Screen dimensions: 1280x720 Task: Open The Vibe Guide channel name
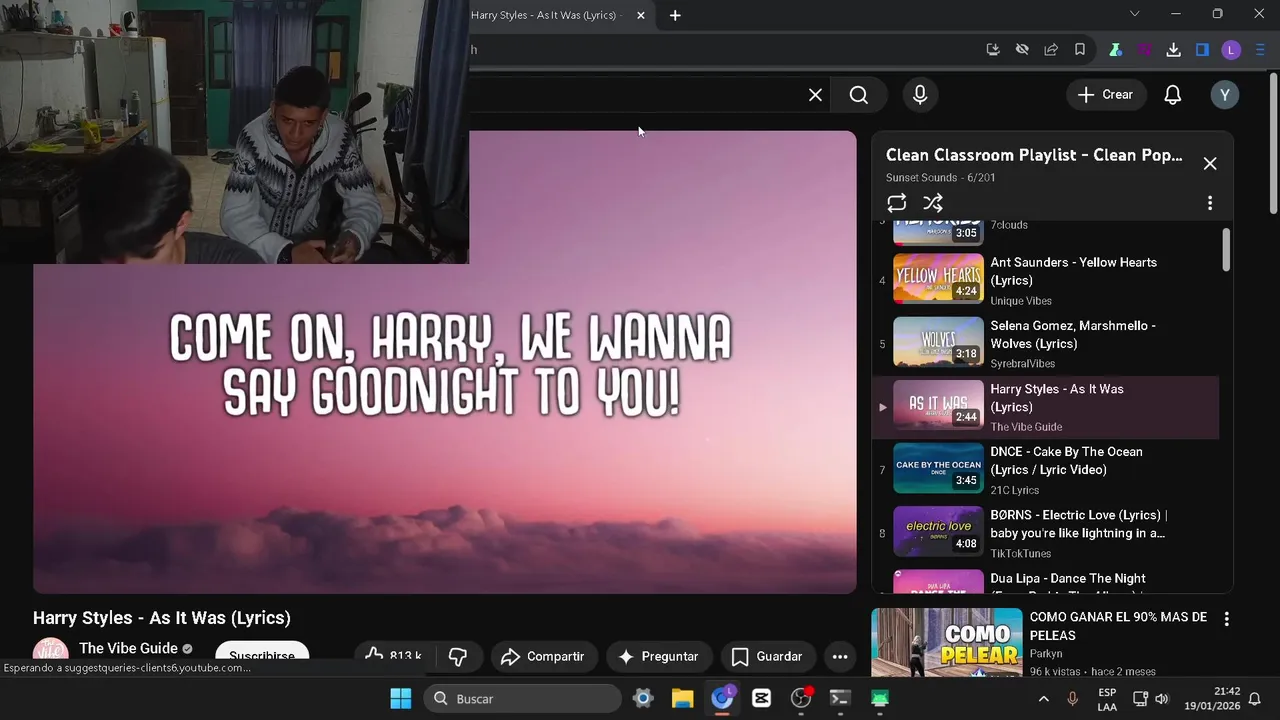point(128,648)
